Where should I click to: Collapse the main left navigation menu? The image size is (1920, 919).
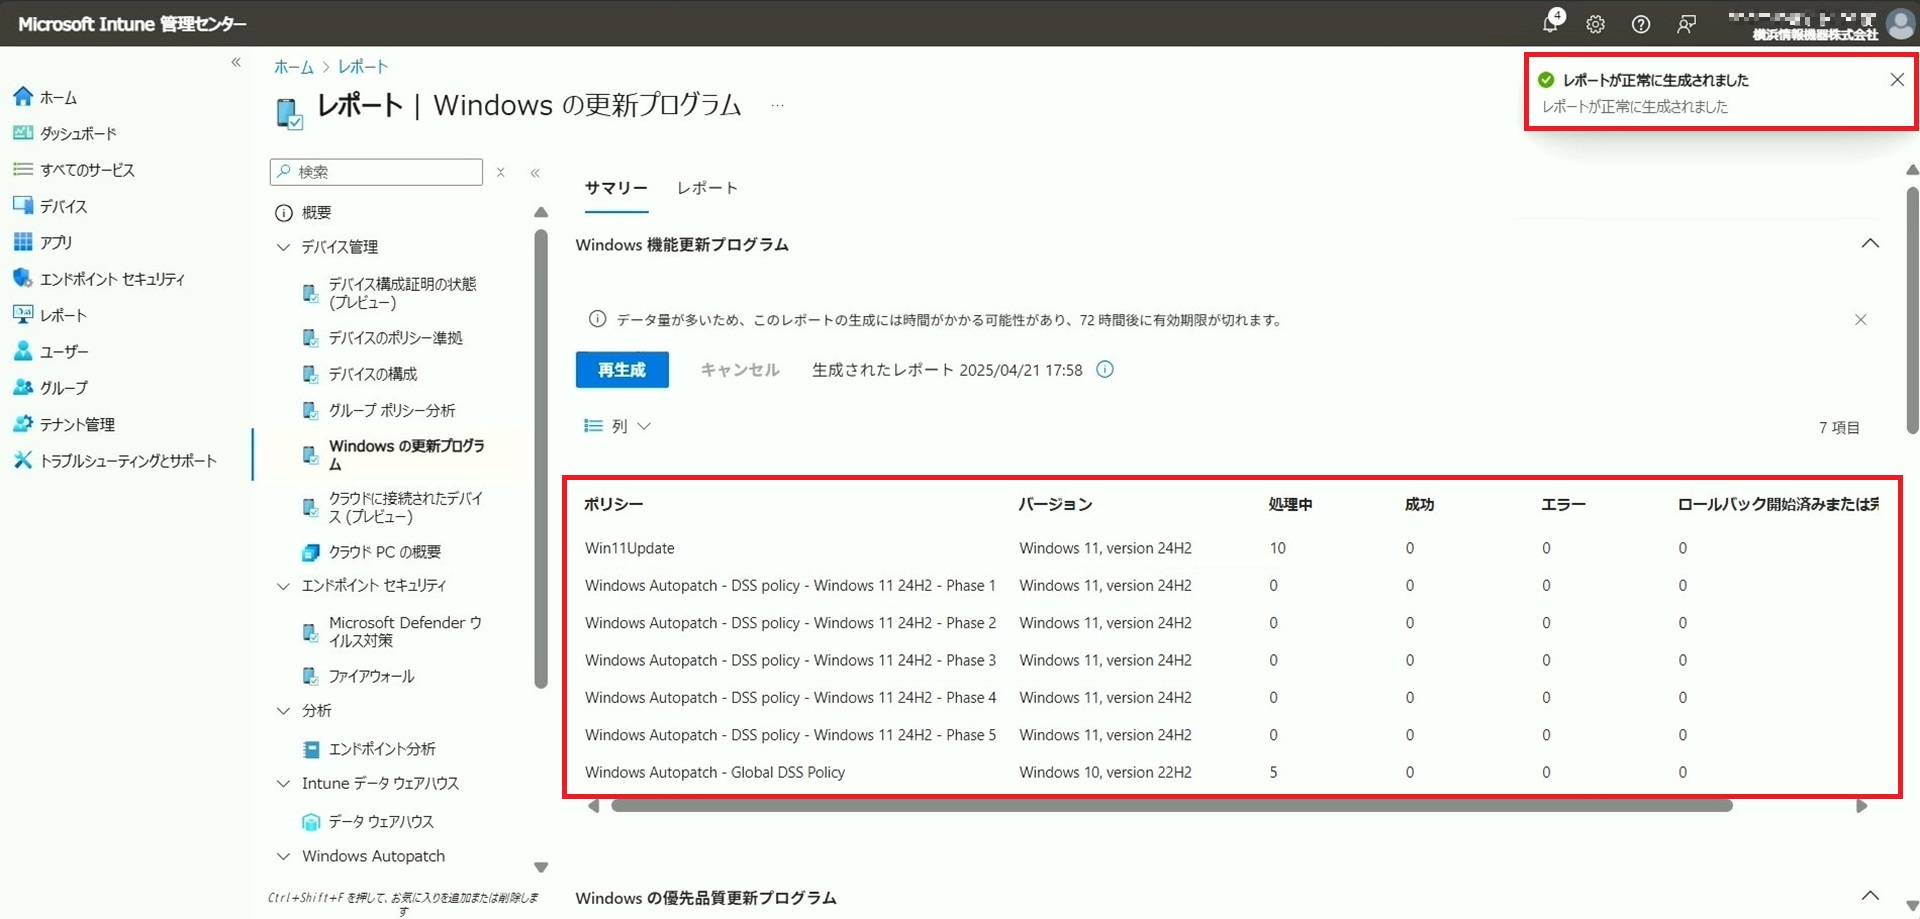pyautogui.click(x=236, y=62)
